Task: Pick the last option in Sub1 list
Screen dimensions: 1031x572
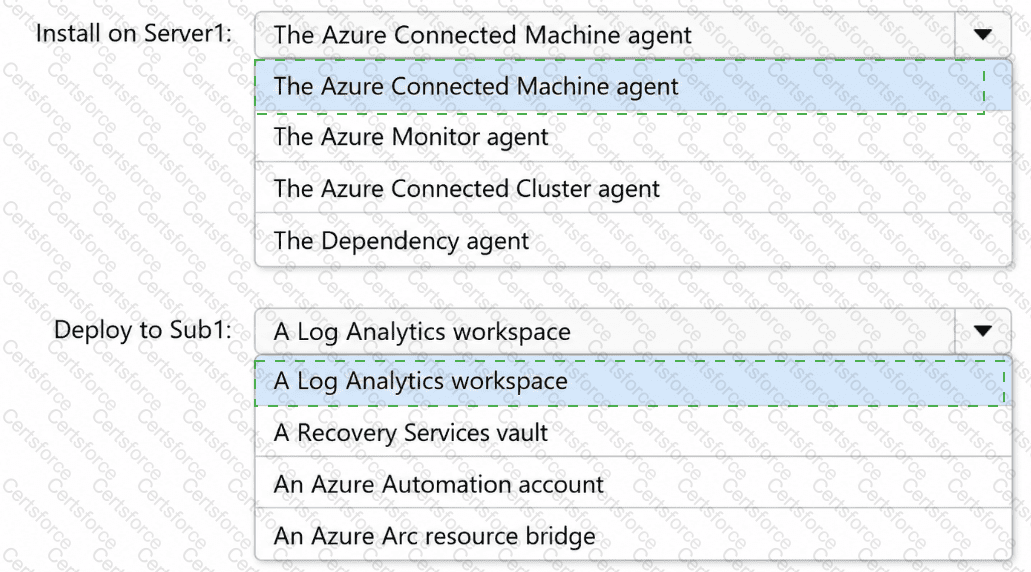Action: pyautogui.click(x=633, y=535)
